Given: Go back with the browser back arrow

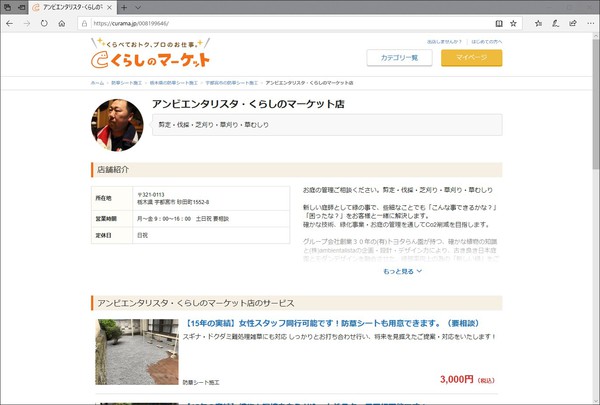Looking at the screenshot, I should click(x=10, y=23).
